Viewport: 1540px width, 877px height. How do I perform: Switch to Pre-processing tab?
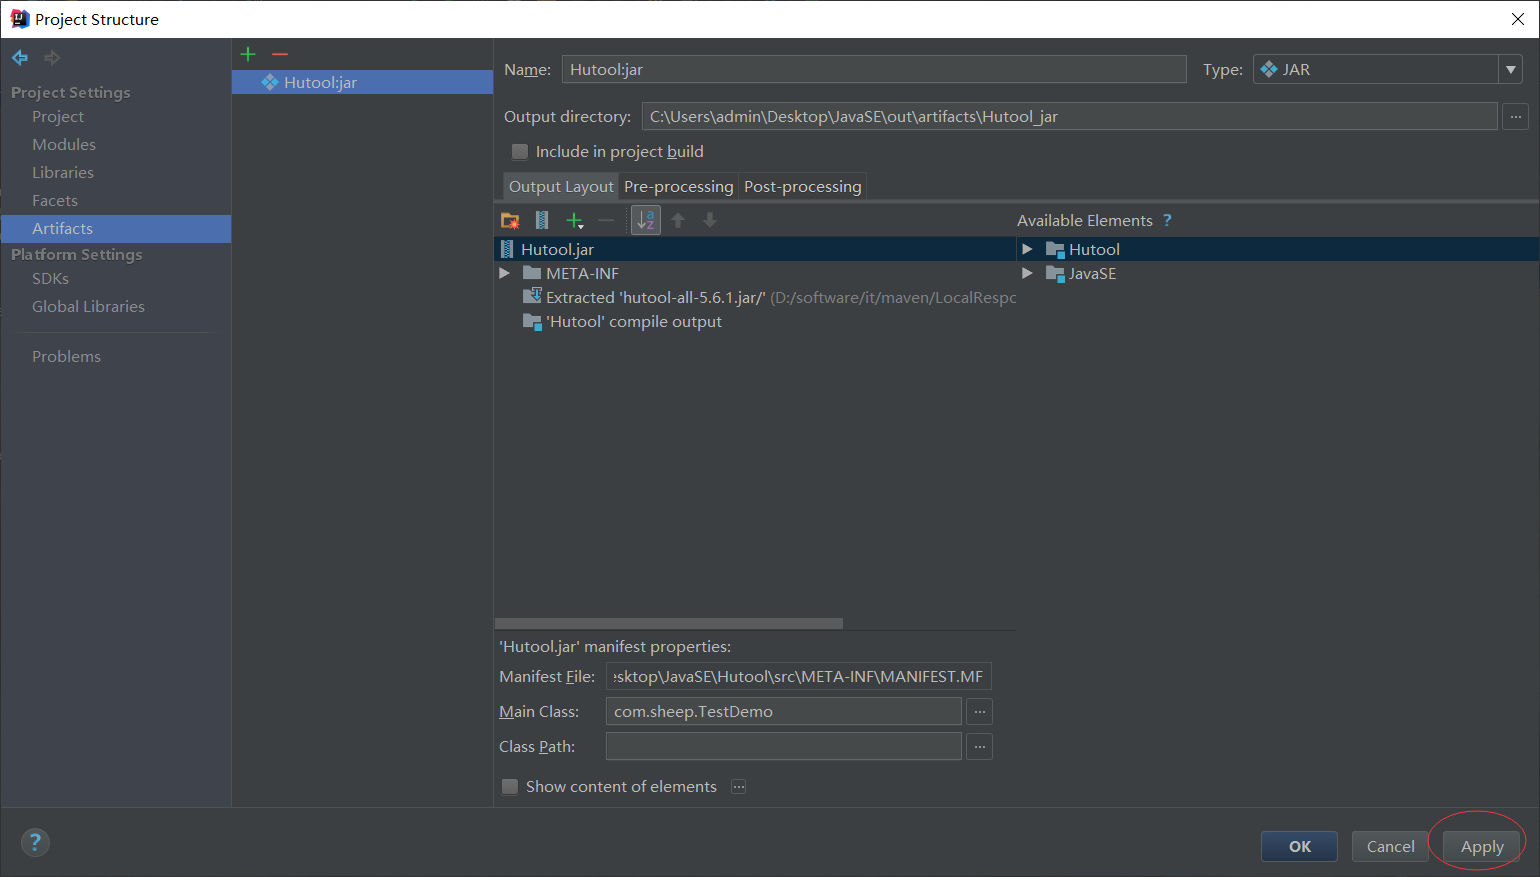(x=679, y=186)
